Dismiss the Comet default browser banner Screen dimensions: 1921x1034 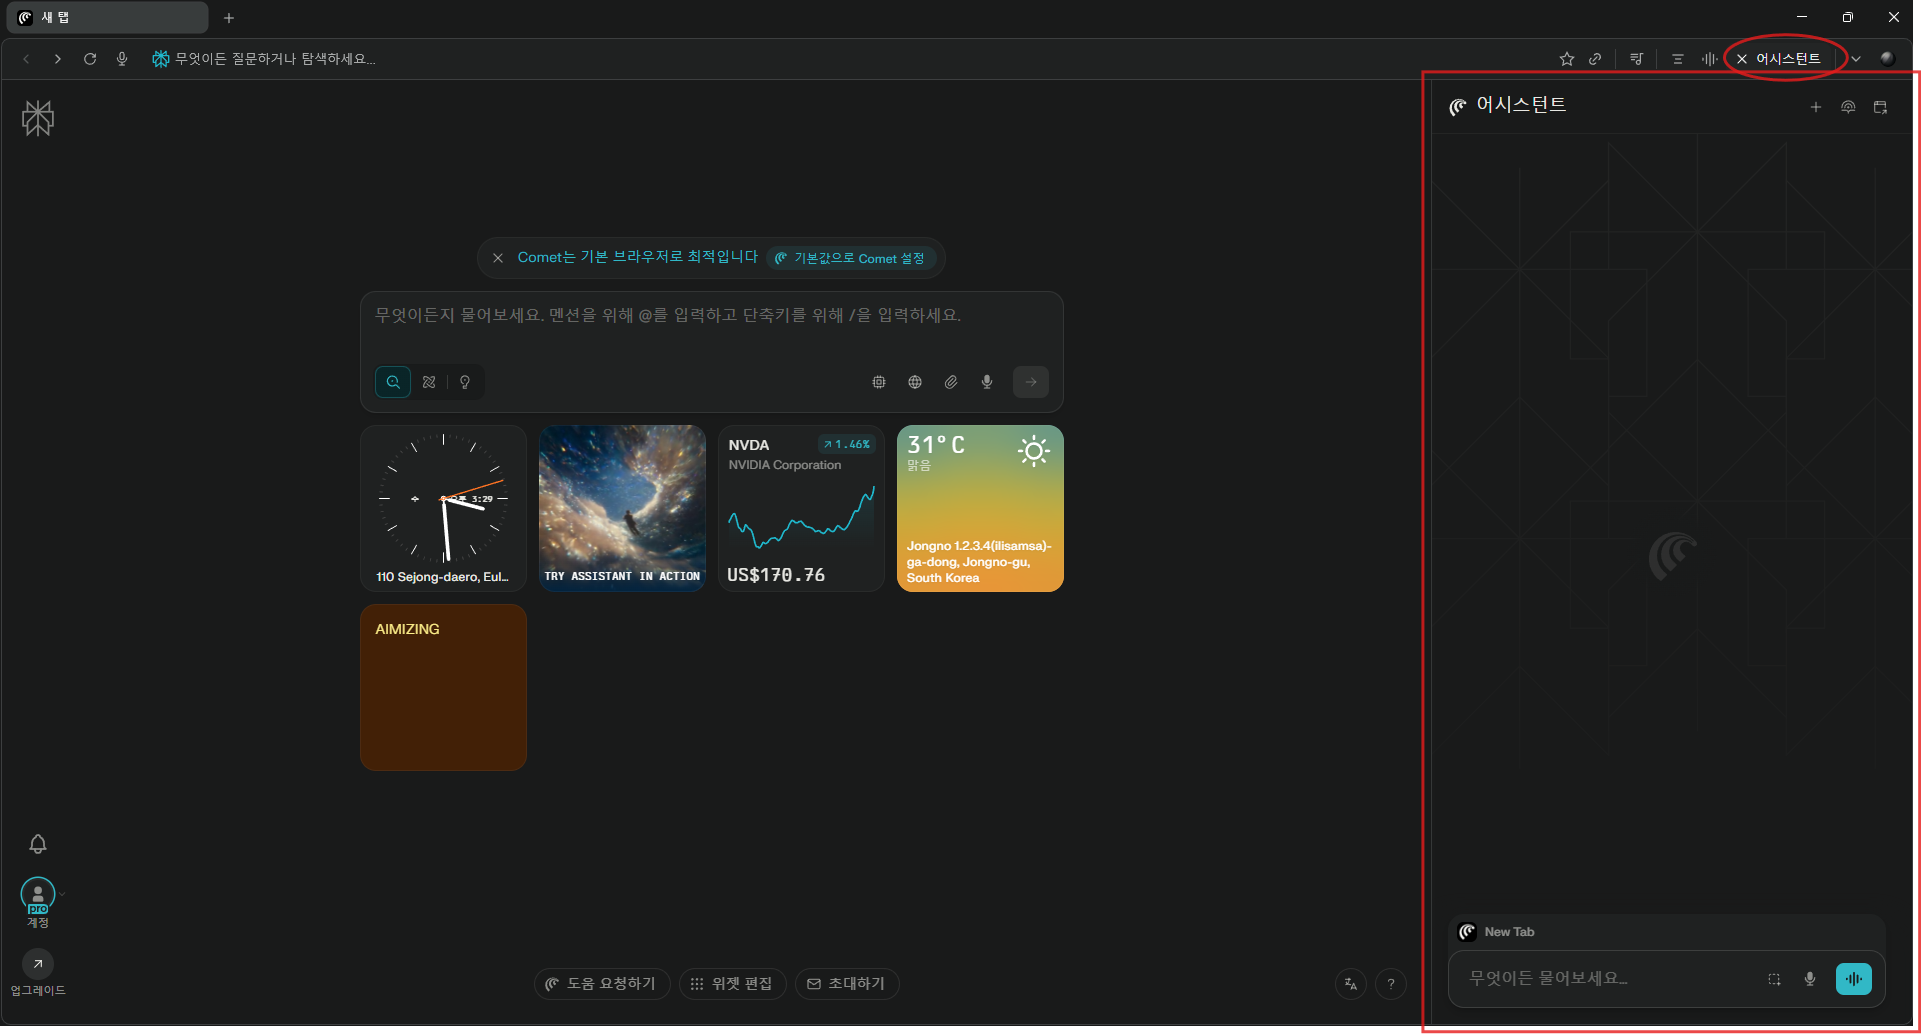tap(498, 258)
